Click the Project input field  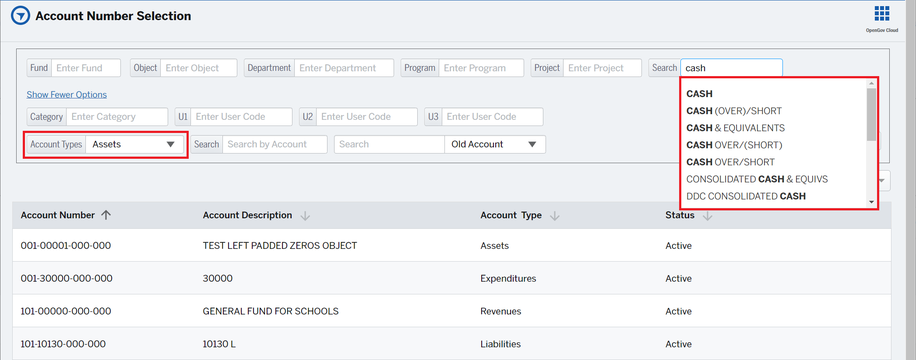pyautogui.click(x=602, y=68)
